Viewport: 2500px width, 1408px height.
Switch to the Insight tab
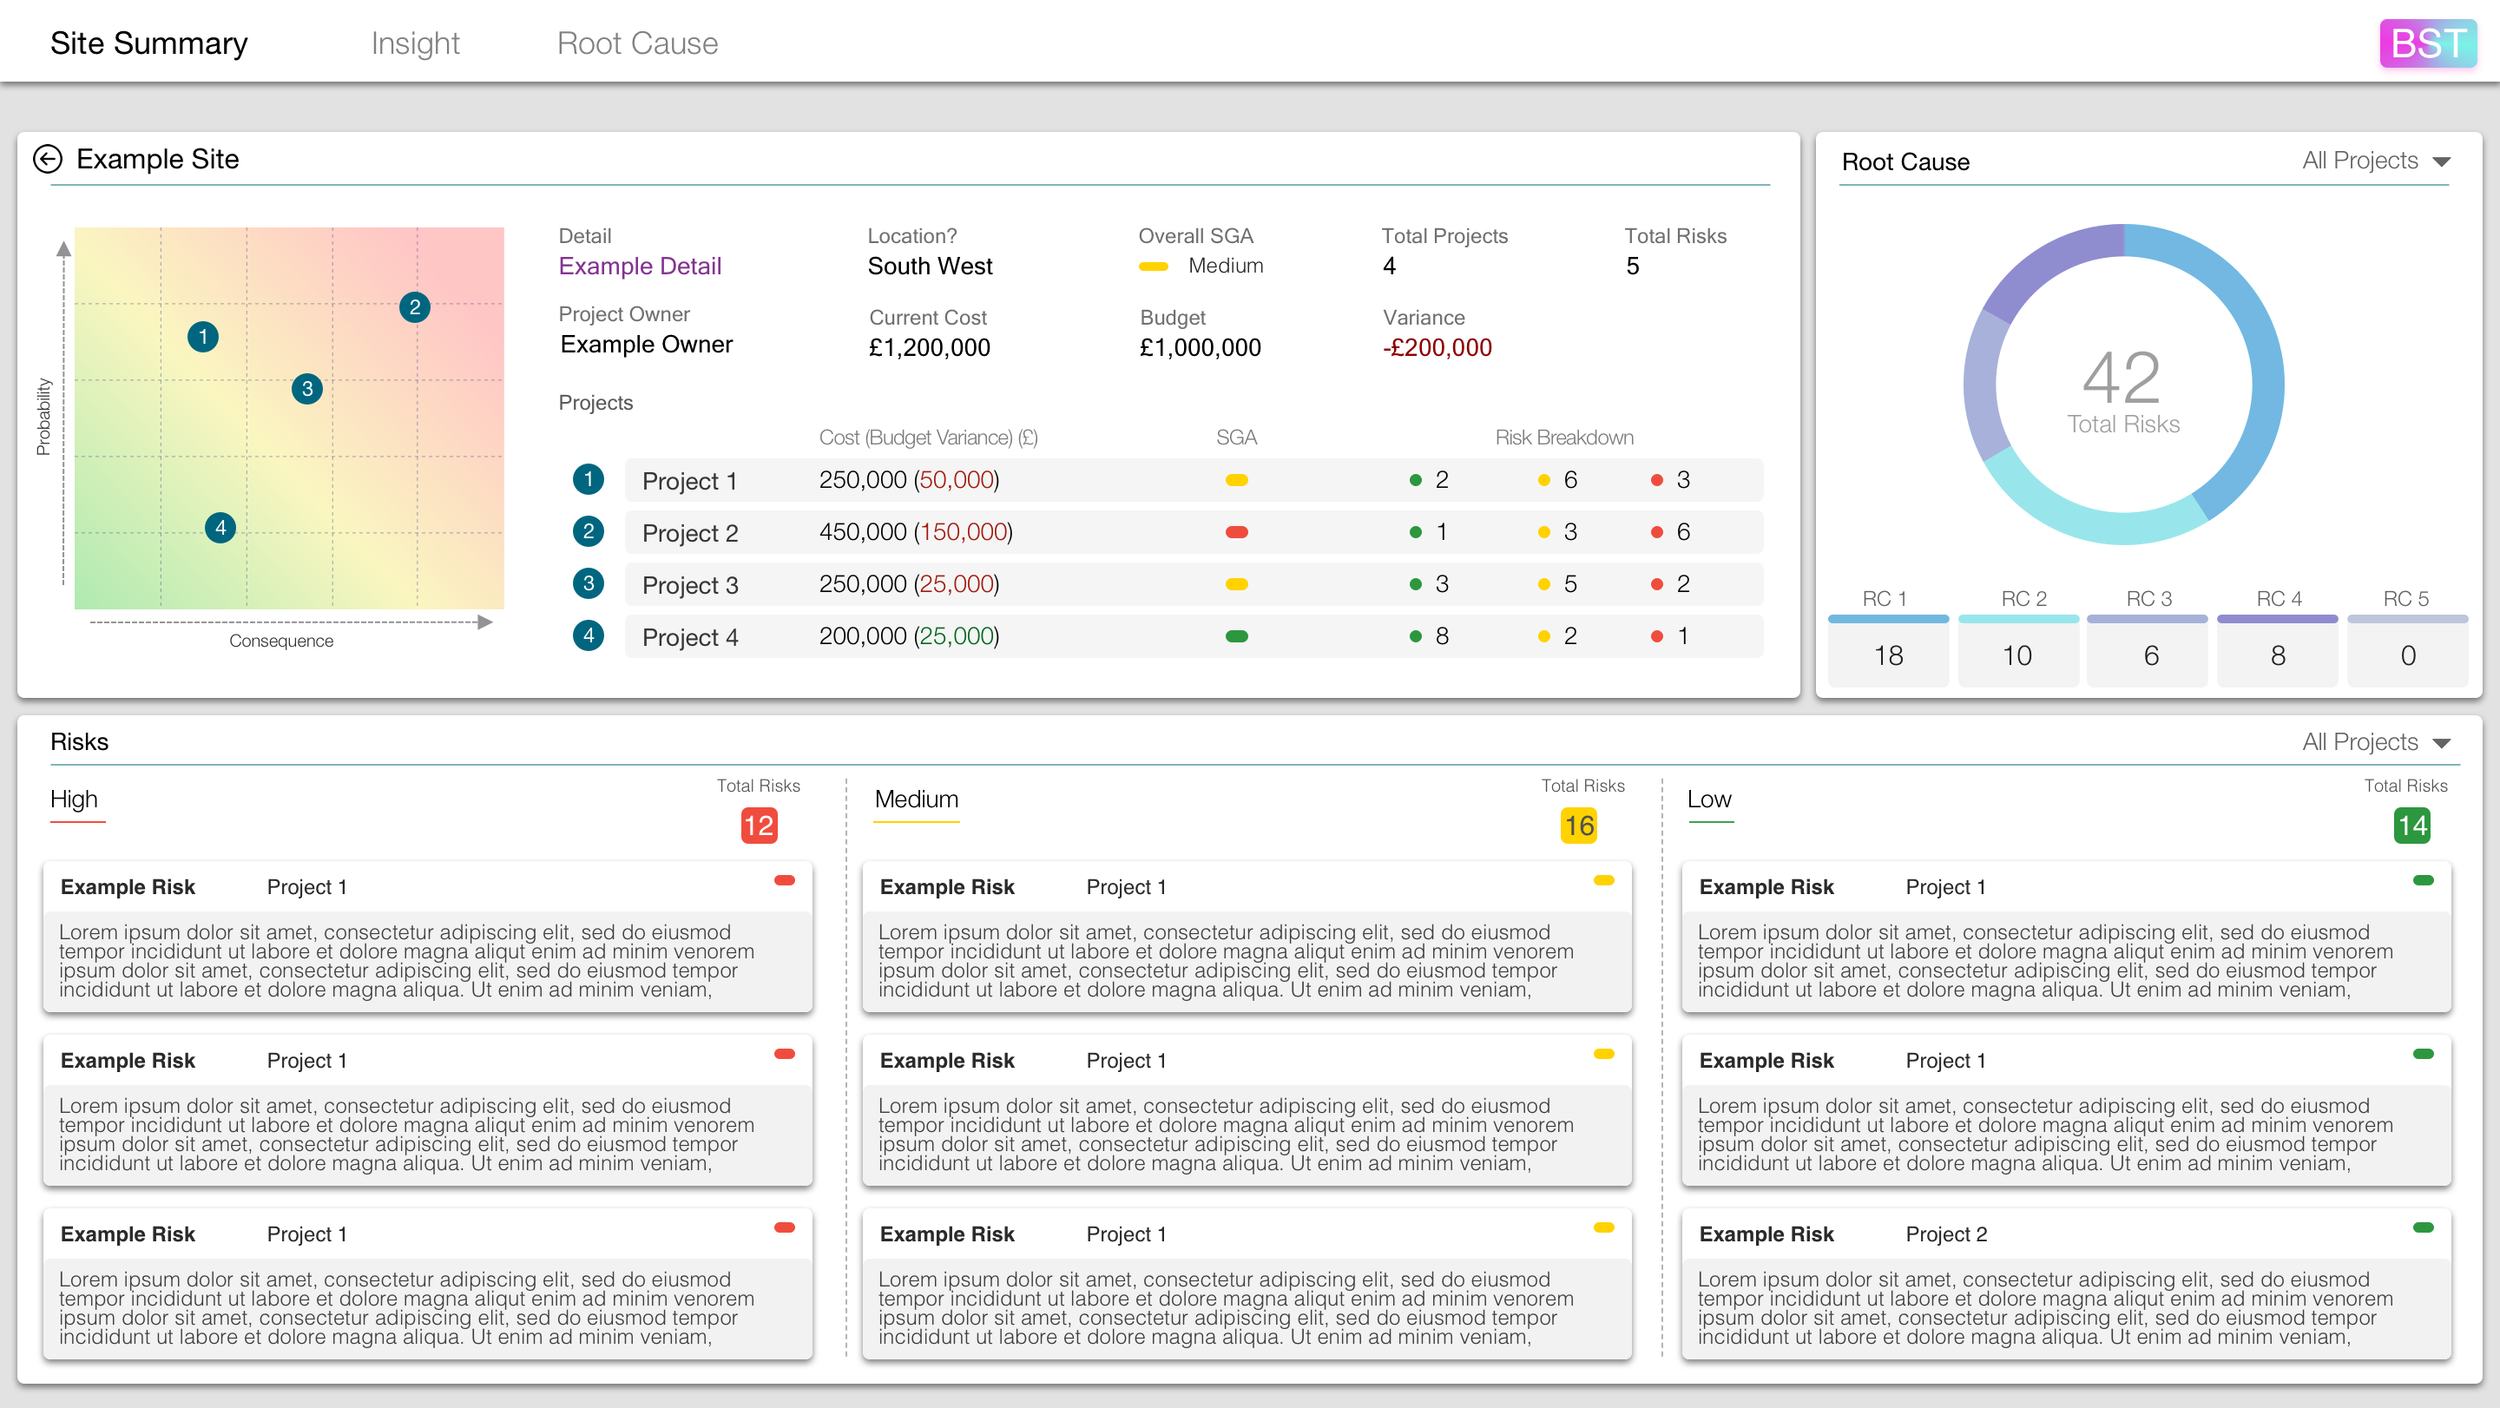(415, 43)
